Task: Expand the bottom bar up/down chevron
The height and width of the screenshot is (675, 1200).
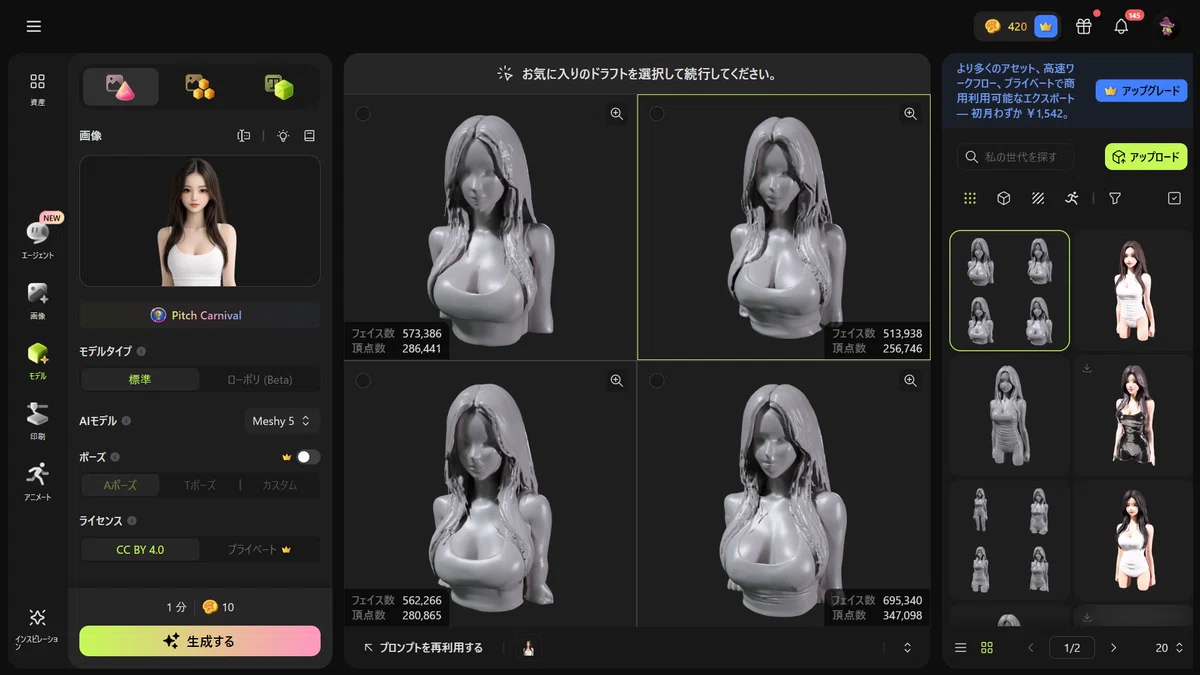Action: pyautogui.click(x=907, y=648)
